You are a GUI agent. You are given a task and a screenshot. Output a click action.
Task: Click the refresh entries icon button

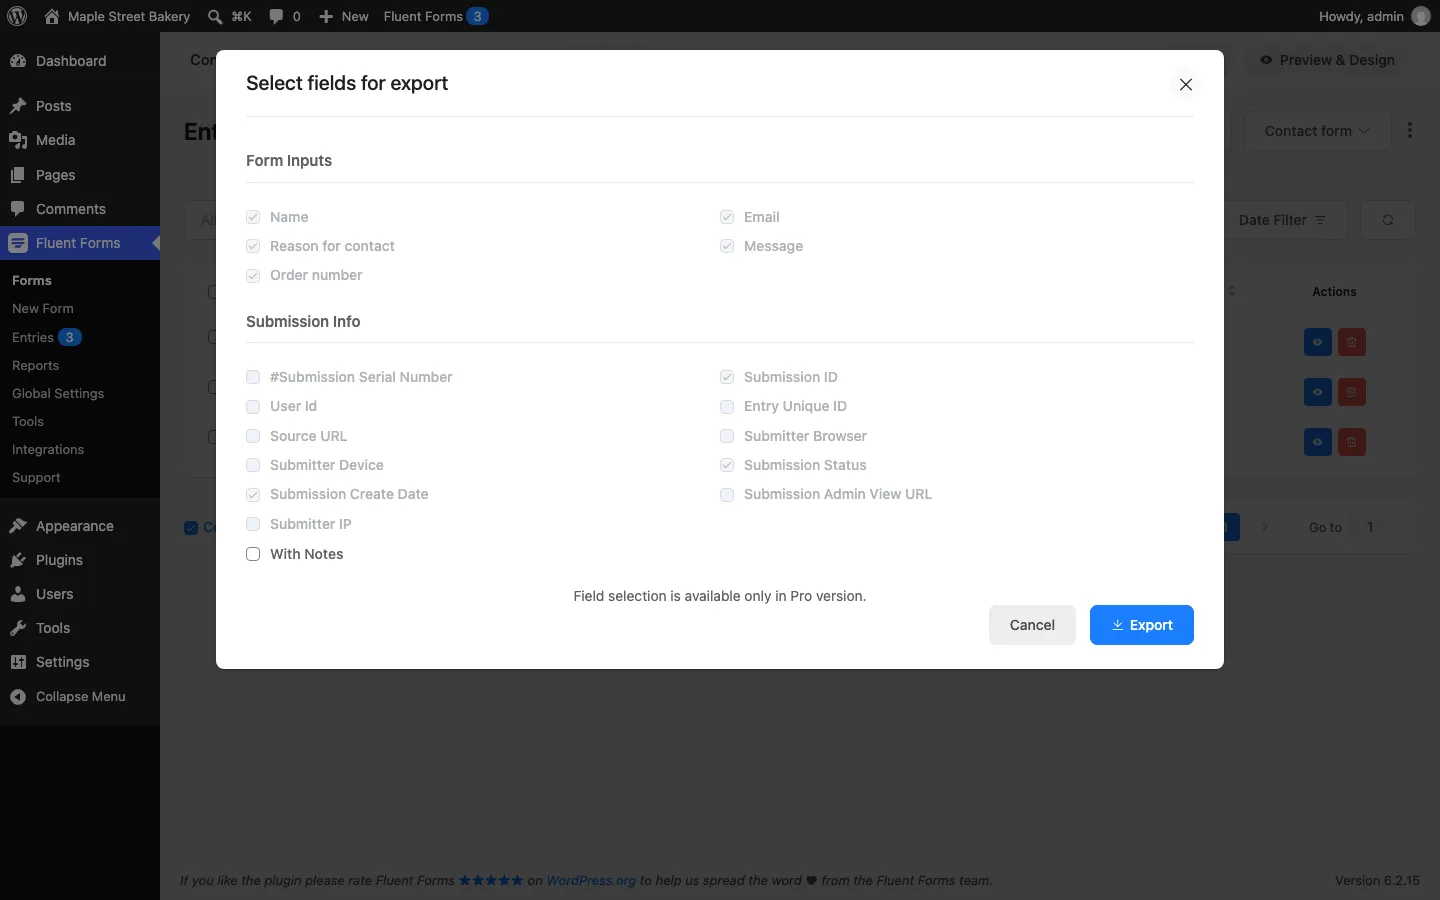1388,220
